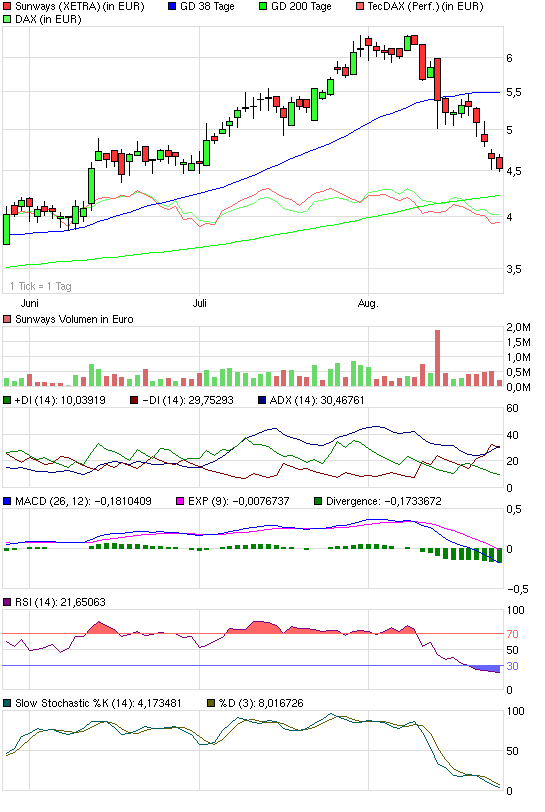Click the TecDAX (Perf.) legend swatch
The width and height of the screenshot is (545, 812).
(360, 7)
